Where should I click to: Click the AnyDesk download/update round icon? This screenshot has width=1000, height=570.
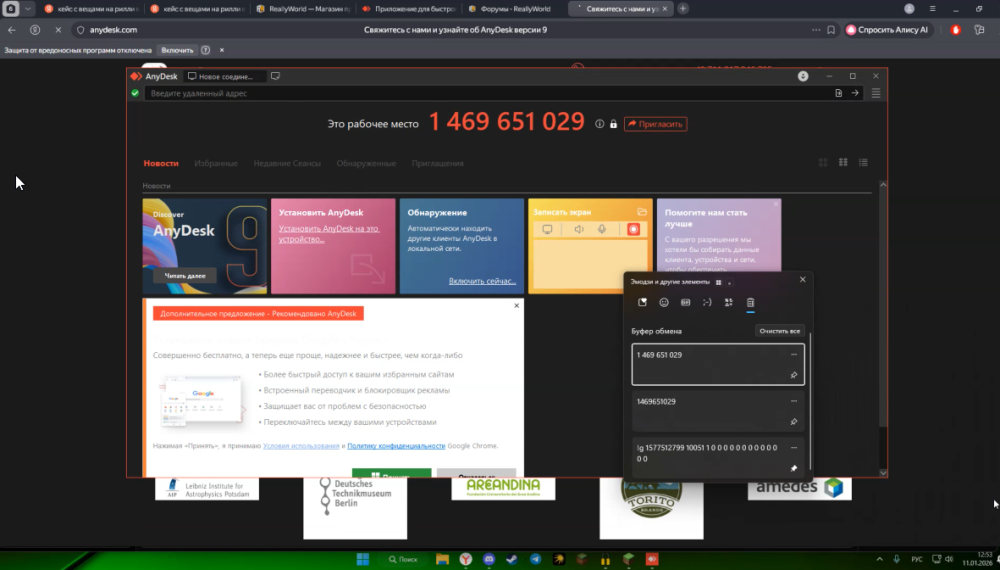803,76
